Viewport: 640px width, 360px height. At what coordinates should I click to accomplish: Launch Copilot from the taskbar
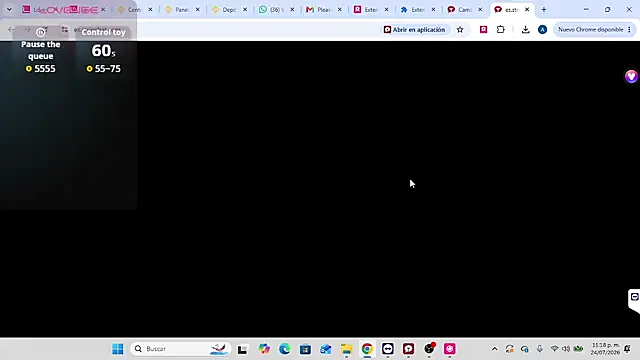pos(264,349)
